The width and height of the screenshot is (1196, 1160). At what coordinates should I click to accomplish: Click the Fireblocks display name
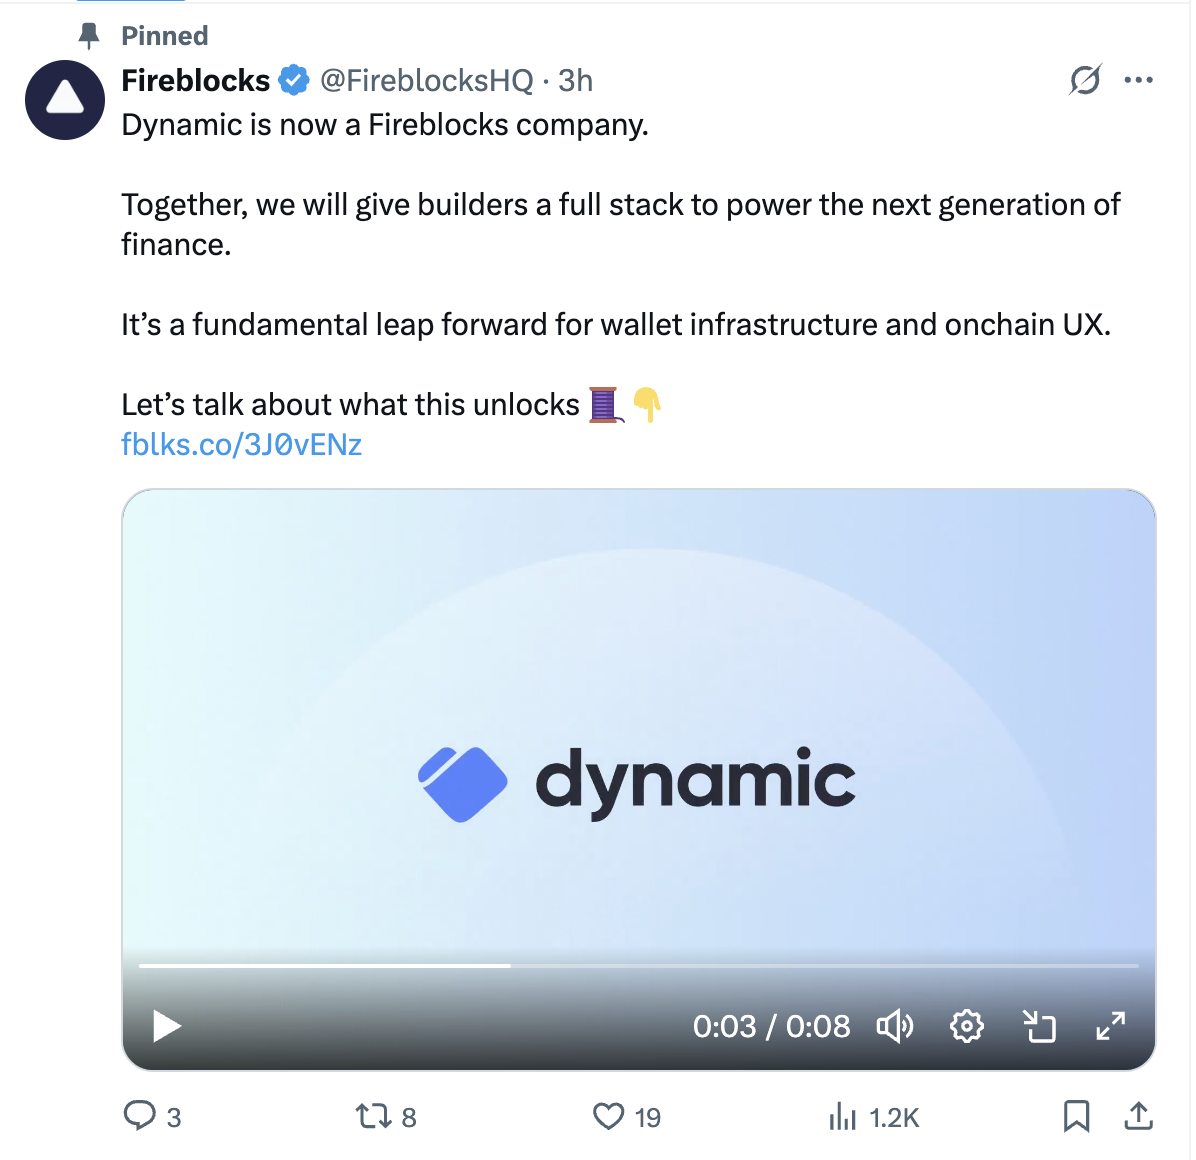[x=196, y=80]
